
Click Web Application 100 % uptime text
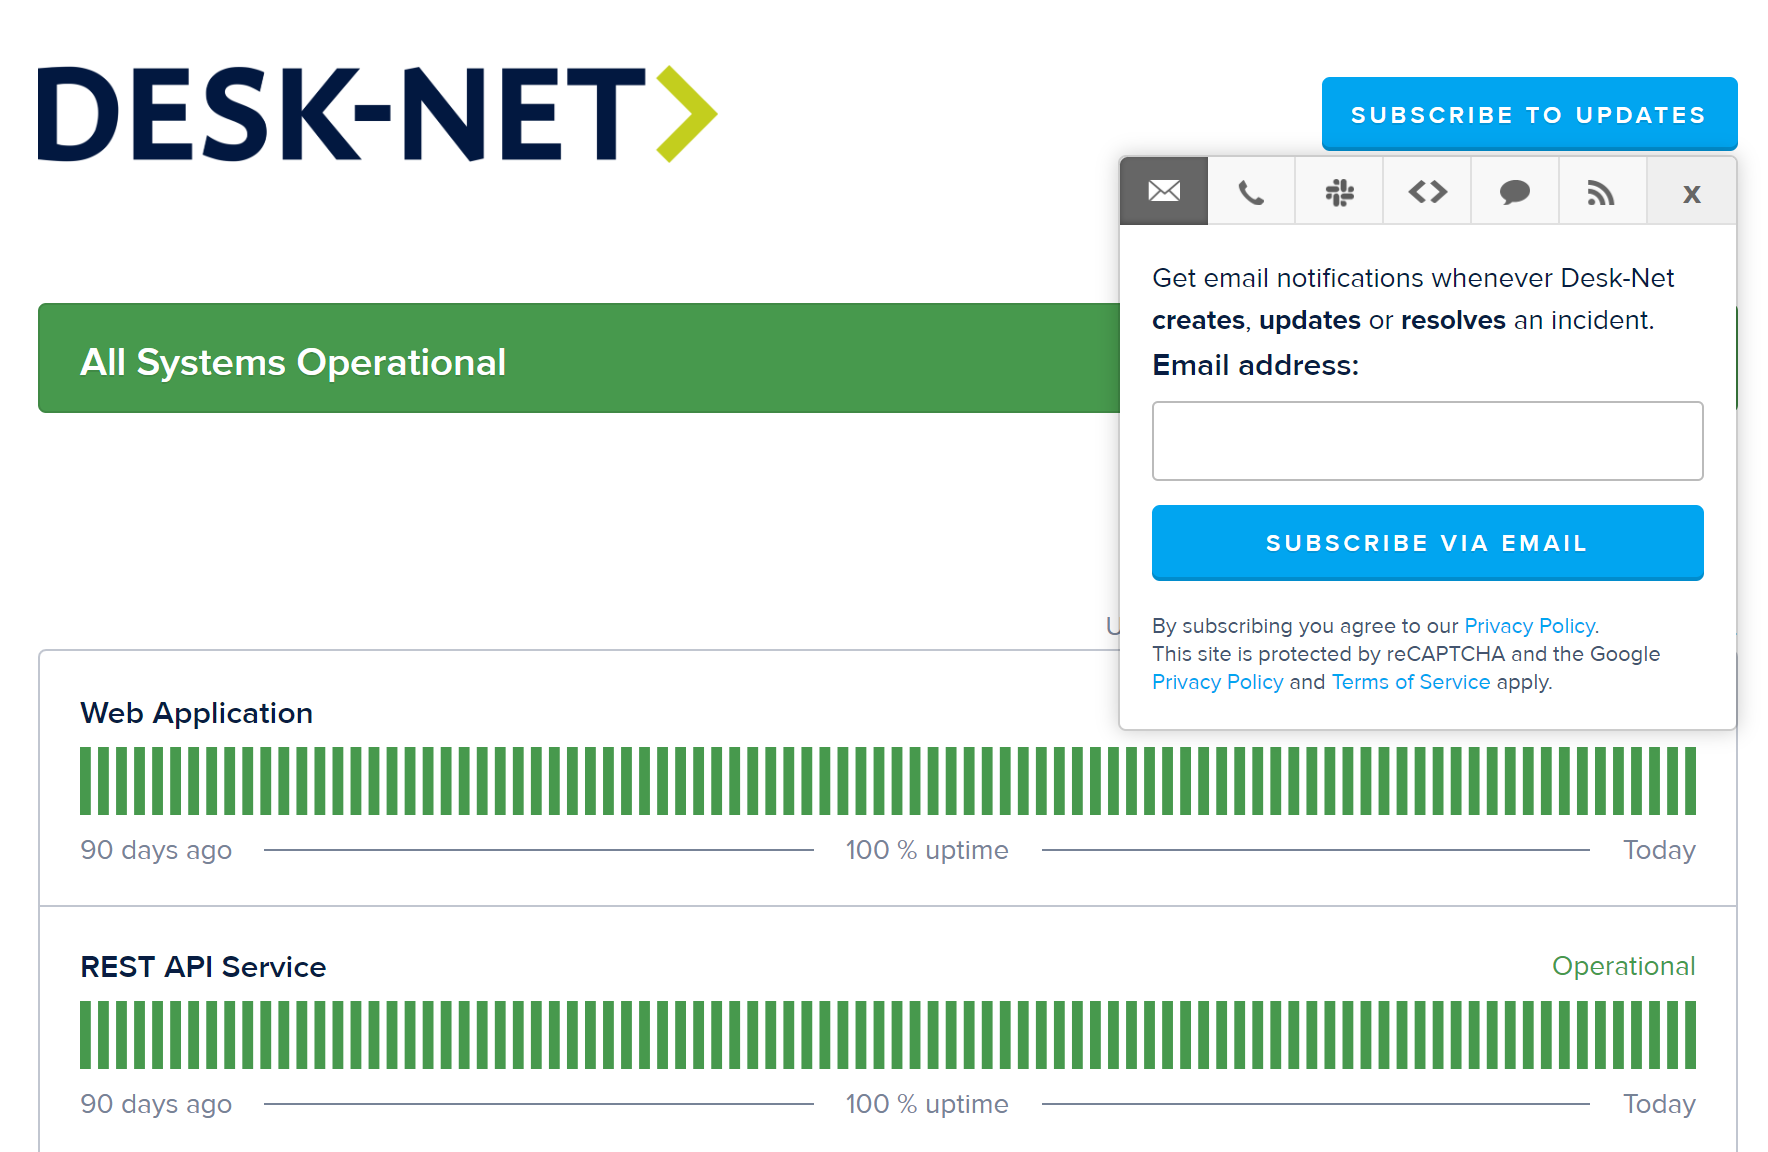[927, 850]
